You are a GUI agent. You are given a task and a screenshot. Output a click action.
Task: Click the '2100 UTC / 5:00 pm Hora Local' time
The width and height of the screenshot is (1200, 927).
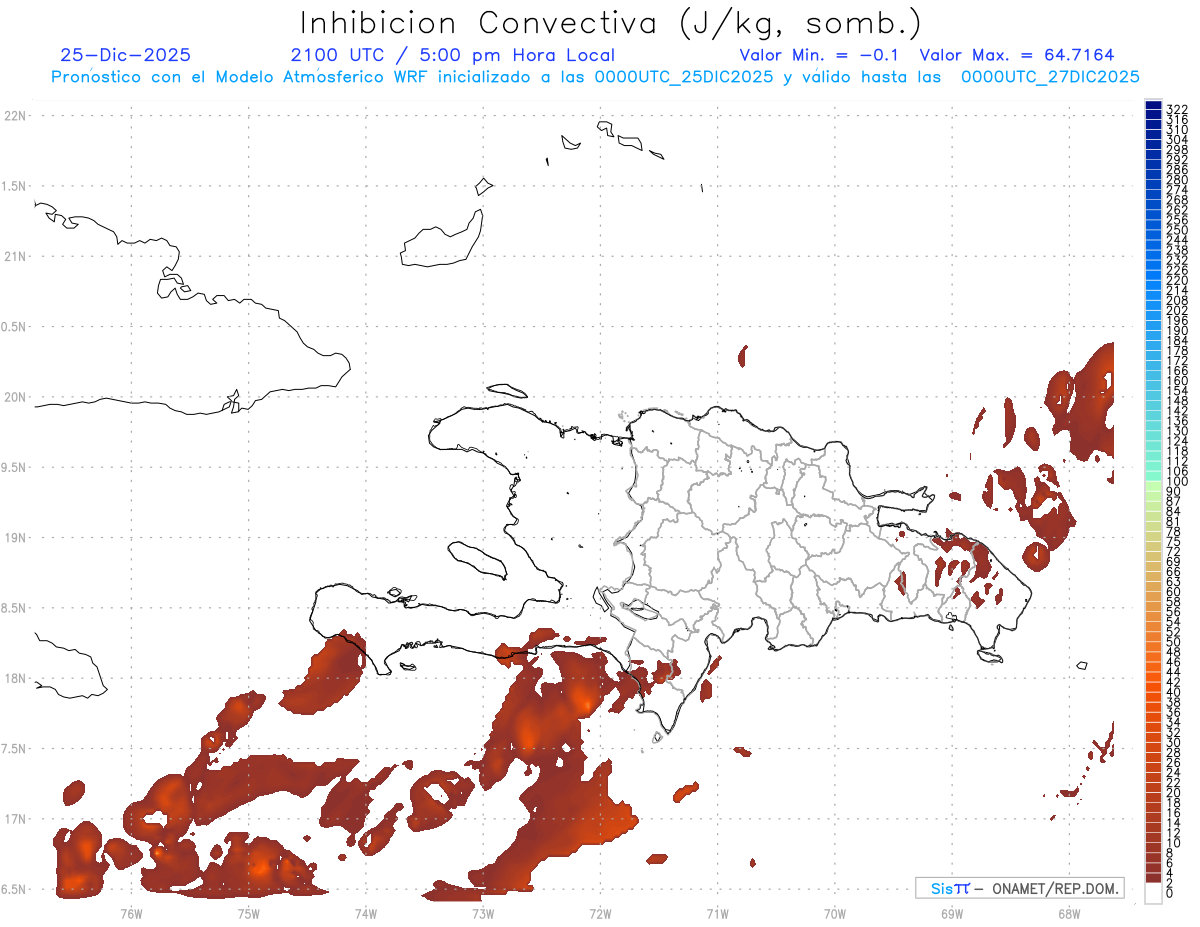pos(452,56)
